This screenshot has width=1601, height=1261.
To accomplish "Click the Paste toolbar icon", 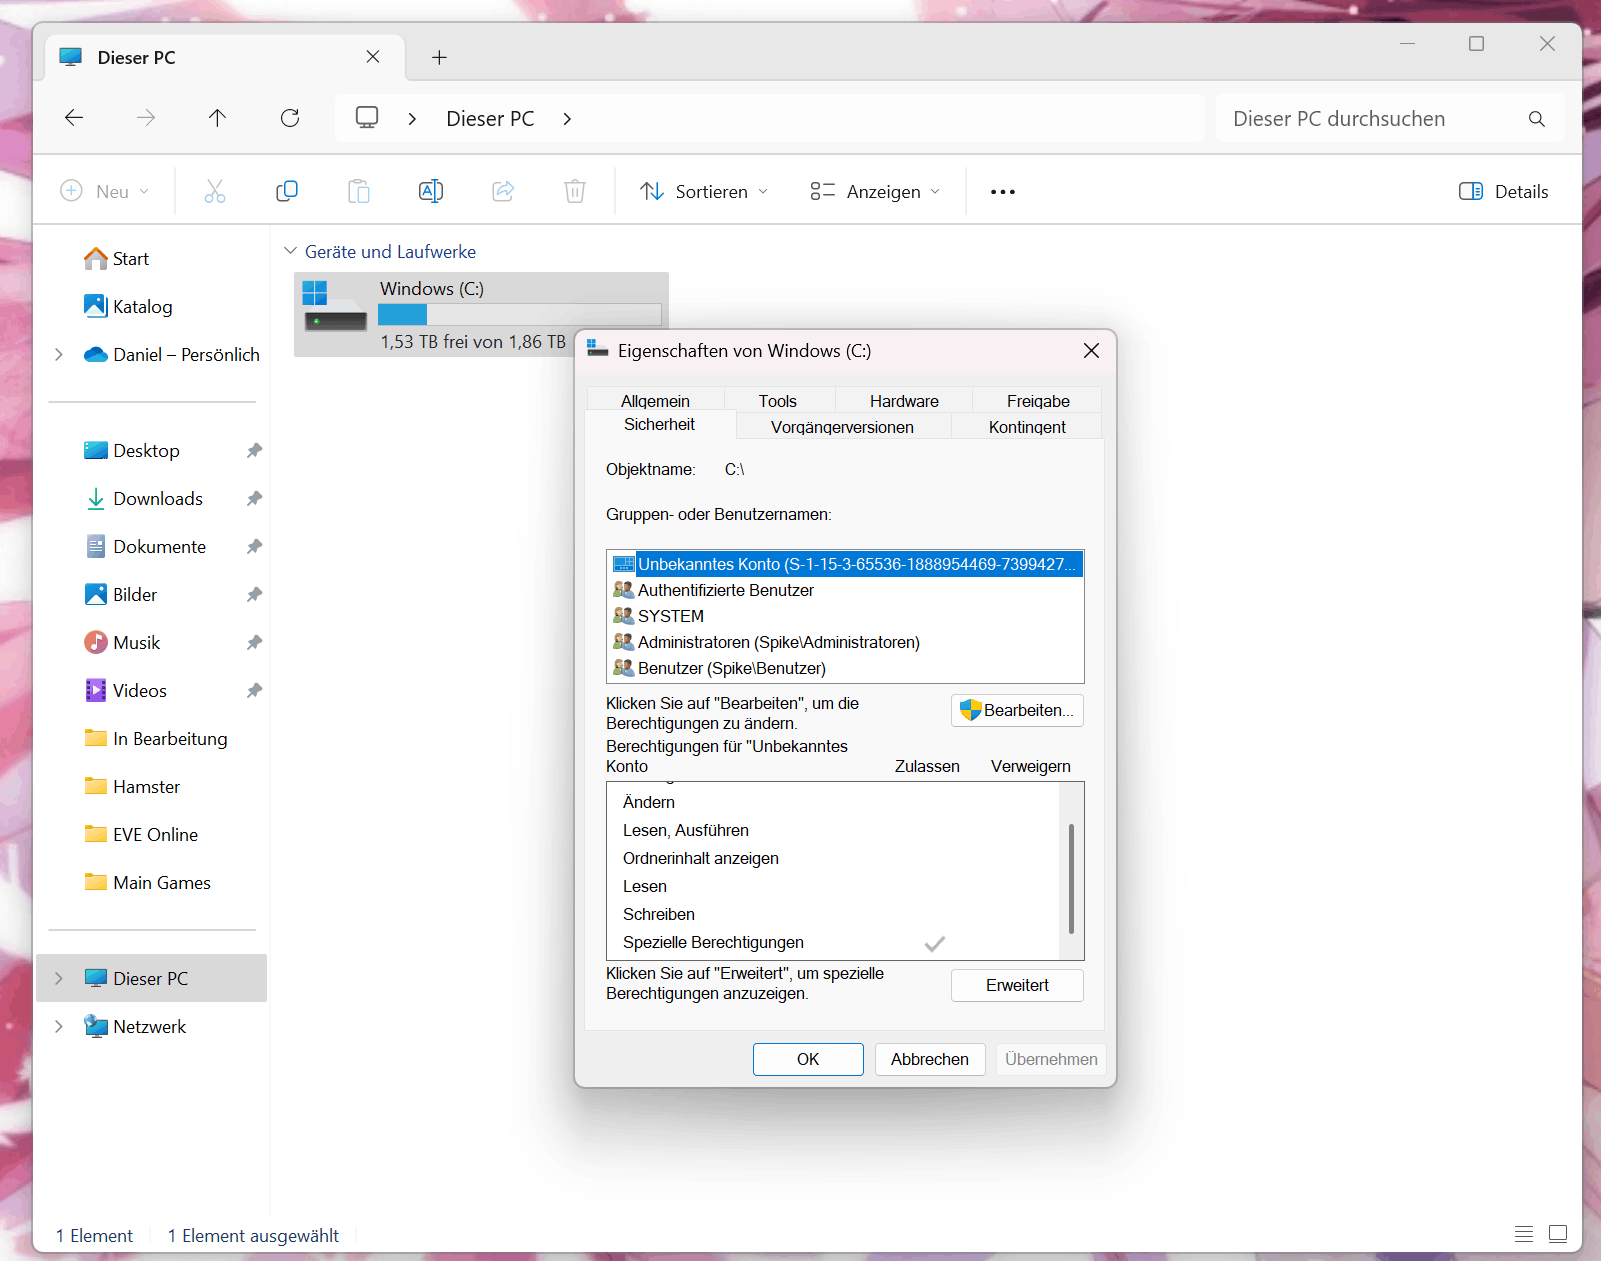I will pyautogui.click(x=359, y=191).
